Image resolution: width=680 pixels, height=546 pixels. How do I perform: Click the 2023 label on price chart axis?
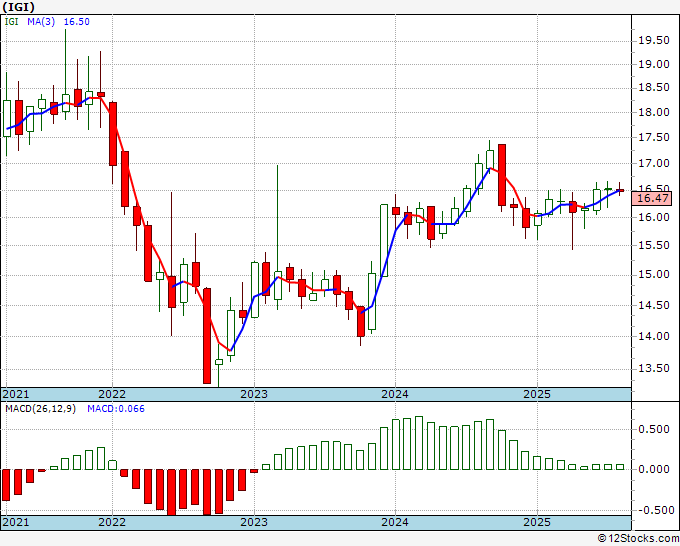tap(254, 394)
